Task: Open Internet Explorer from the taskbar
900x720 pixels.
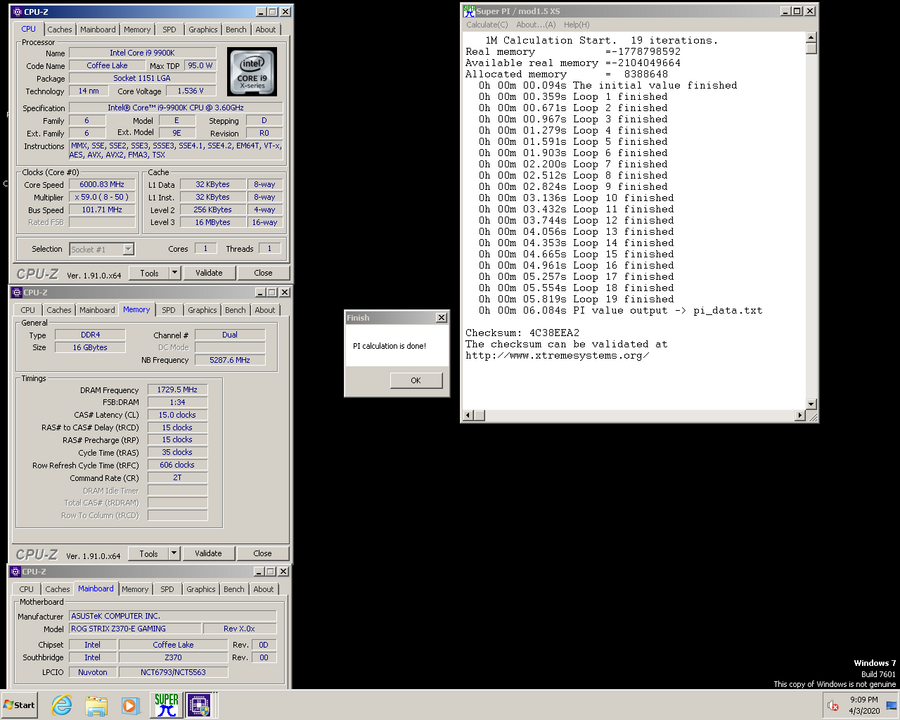Action: [61, 704]
